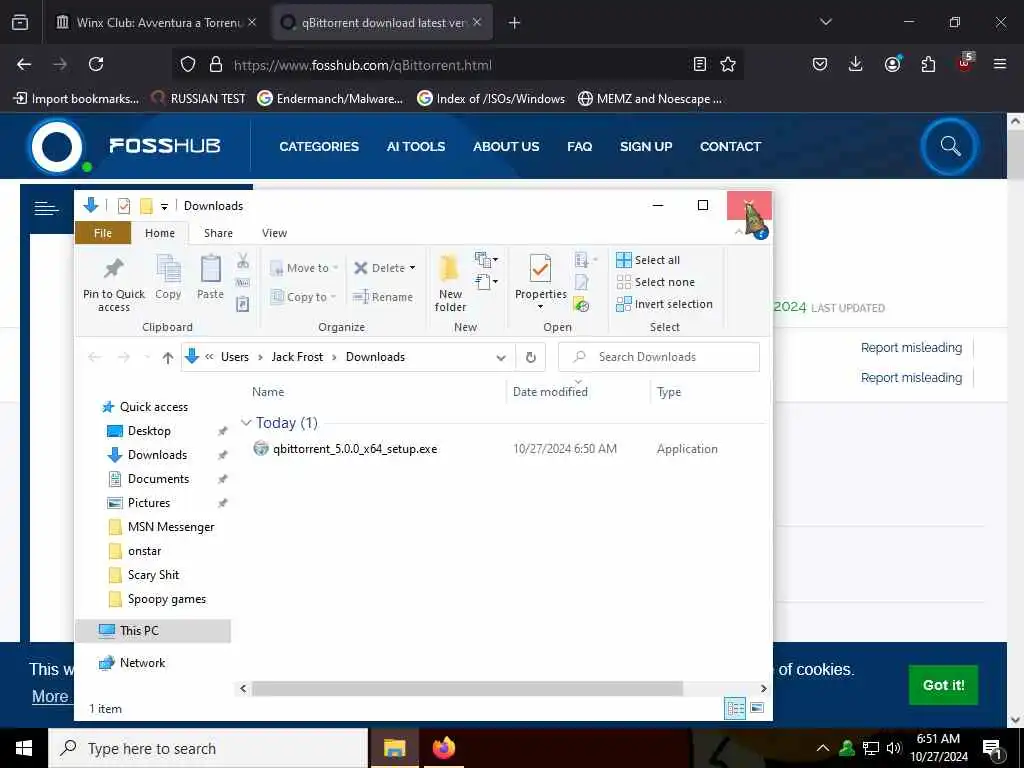Switch to the Winx Club browser tab
The width and height of the screenshot is (1024, 768).
pos(157,22)
